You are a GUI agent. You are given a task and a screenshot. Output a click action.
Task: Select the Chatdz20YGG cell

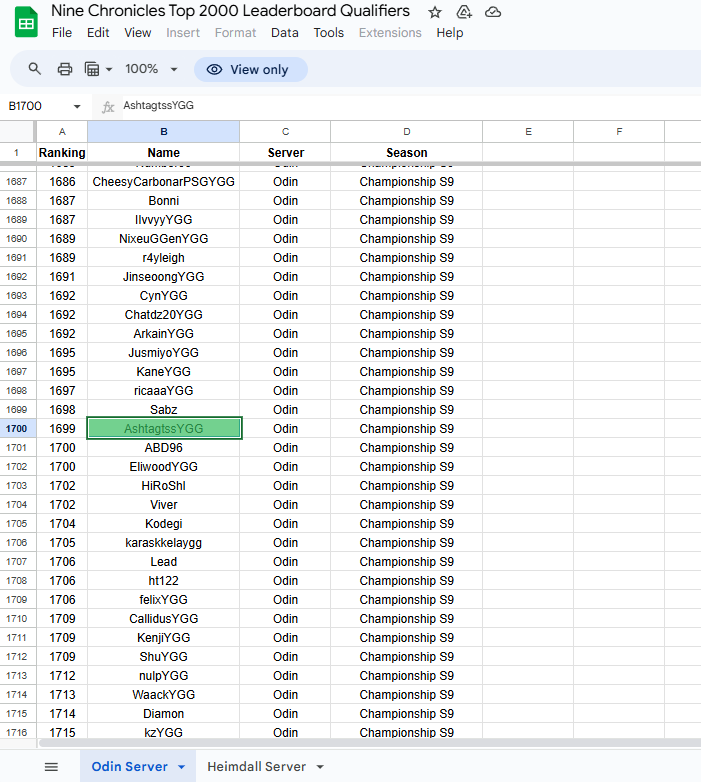tap(164, 315)
